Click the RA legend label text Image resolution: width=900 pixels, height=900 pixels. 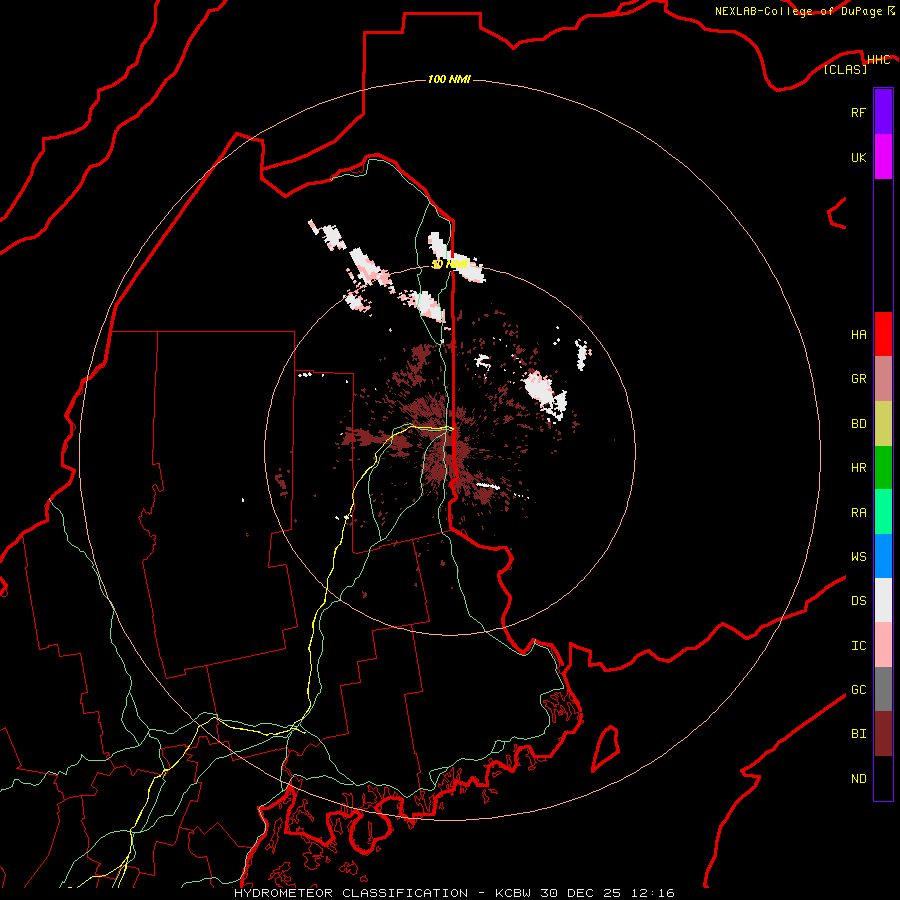coord(858,513)
